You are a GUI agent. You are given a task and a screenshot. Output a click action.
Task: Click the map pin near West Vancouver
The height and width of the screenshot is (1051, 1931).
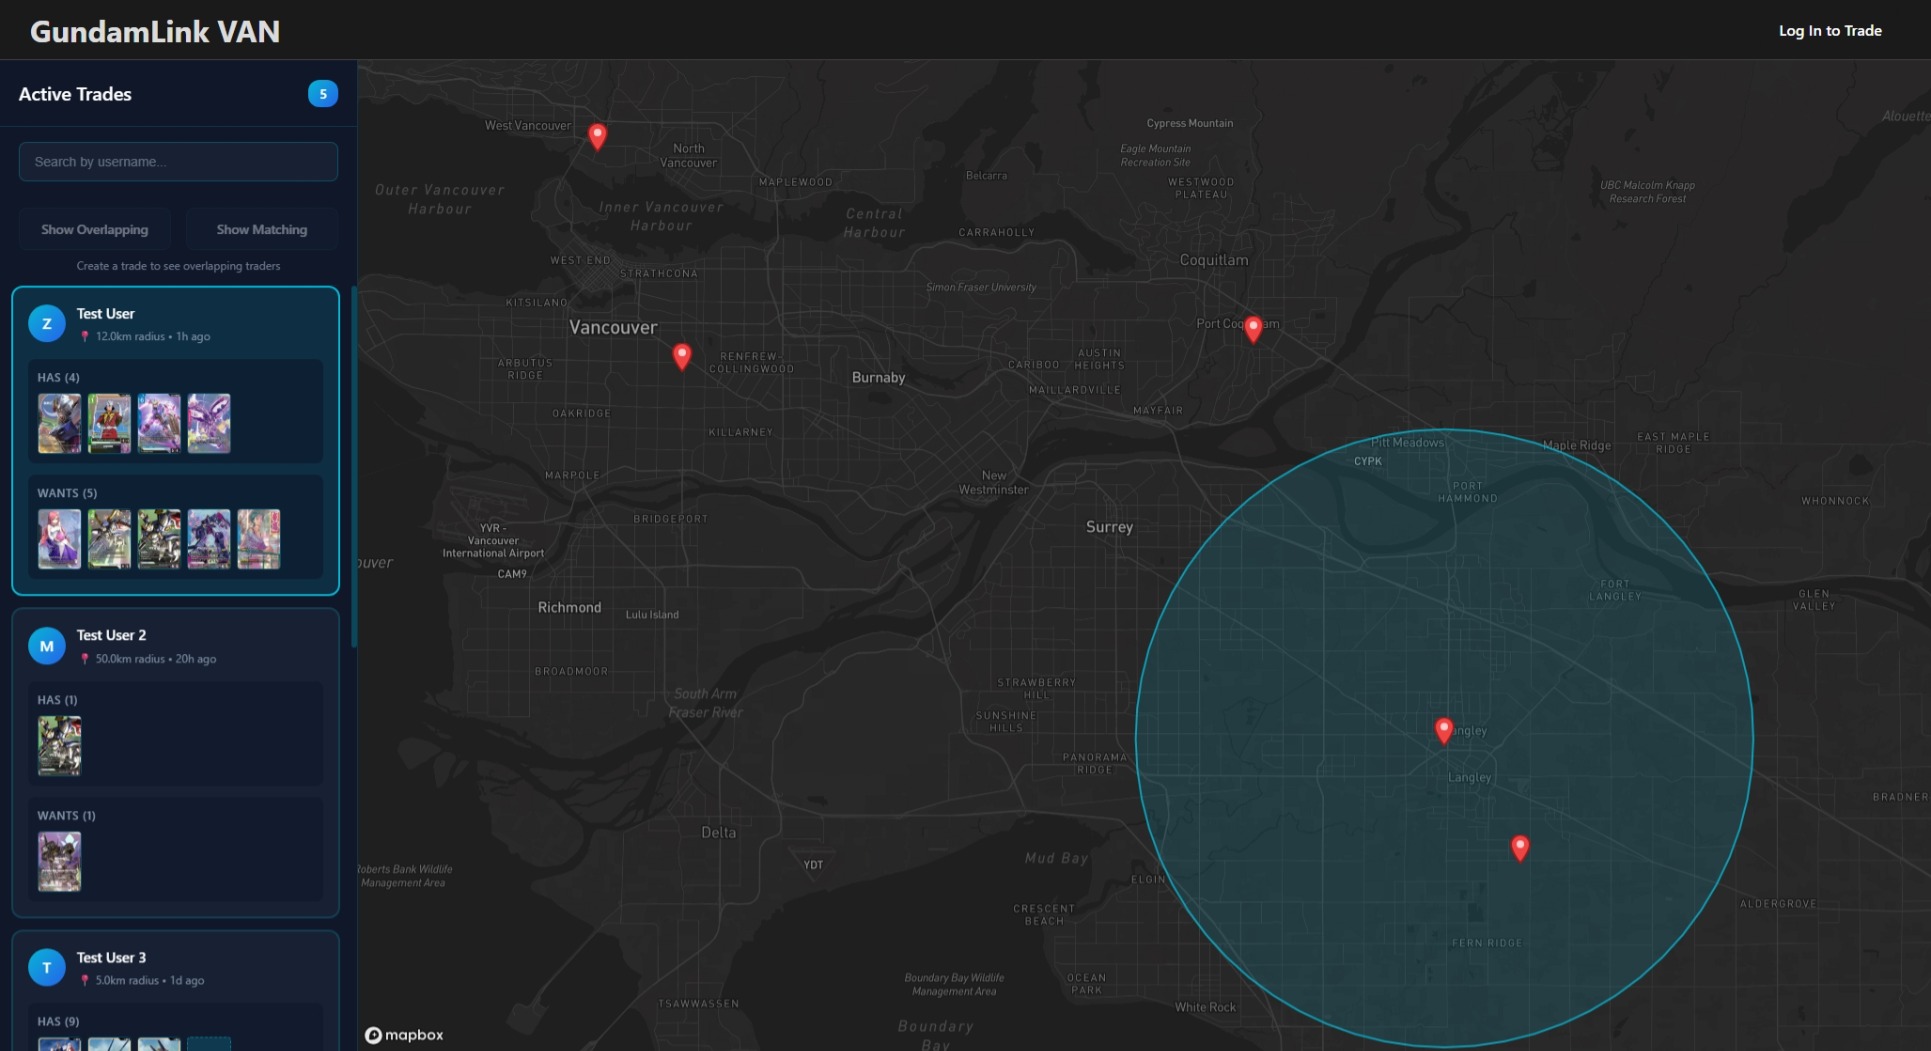click(x=597, y=135)
